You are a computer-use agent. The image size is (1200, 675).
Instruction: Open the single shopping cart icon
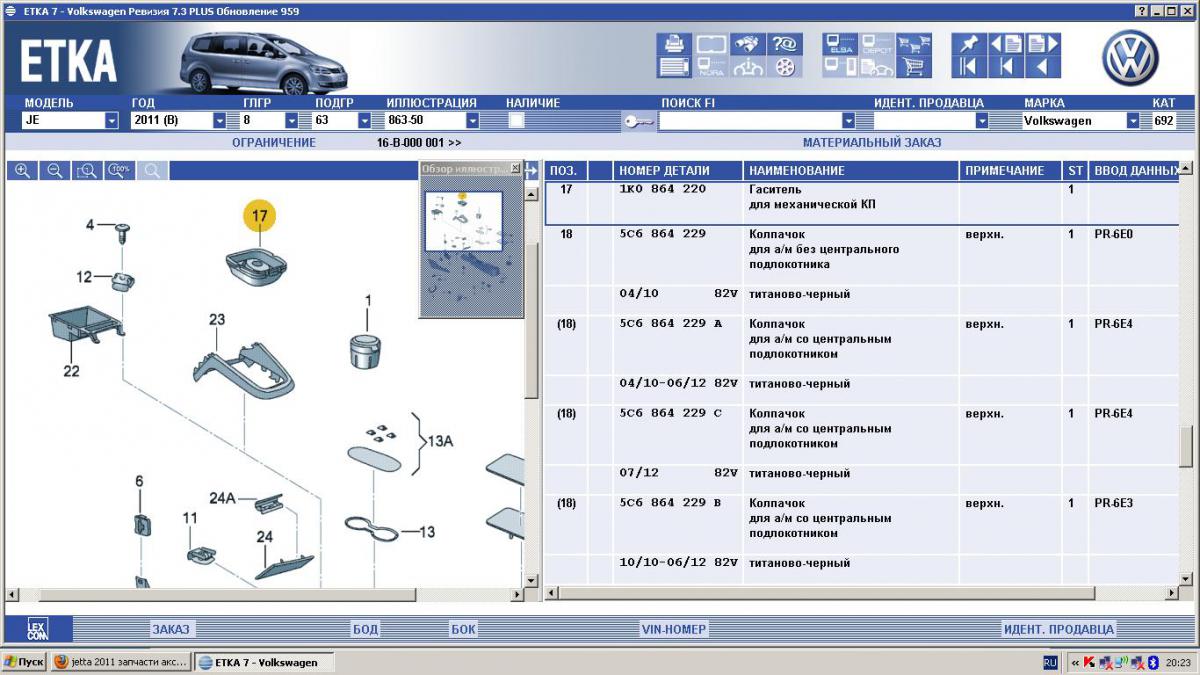pos(913,67)
